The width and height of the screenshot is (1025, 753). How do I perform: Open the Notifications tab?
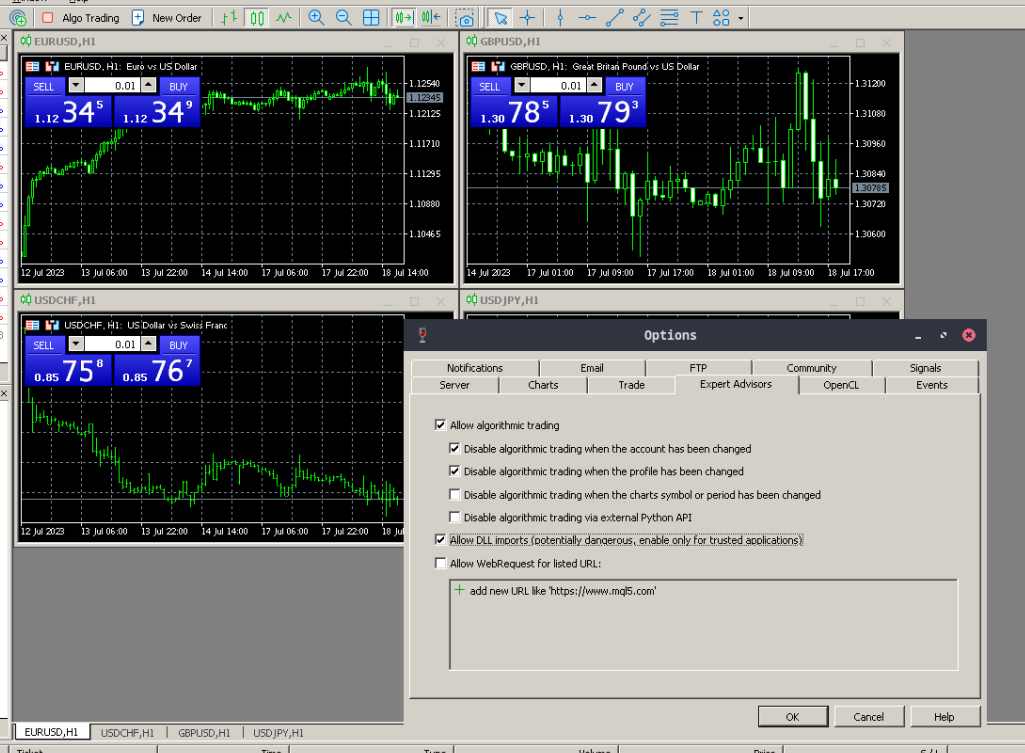[475, 368]
